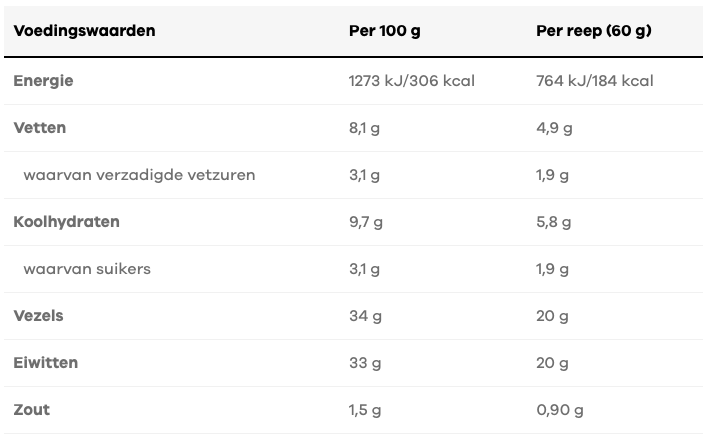Viewport: 711px width, 445px height.
Task: Click the 5,8 g value in Koolhydraten row
Action: pos(554,222)
